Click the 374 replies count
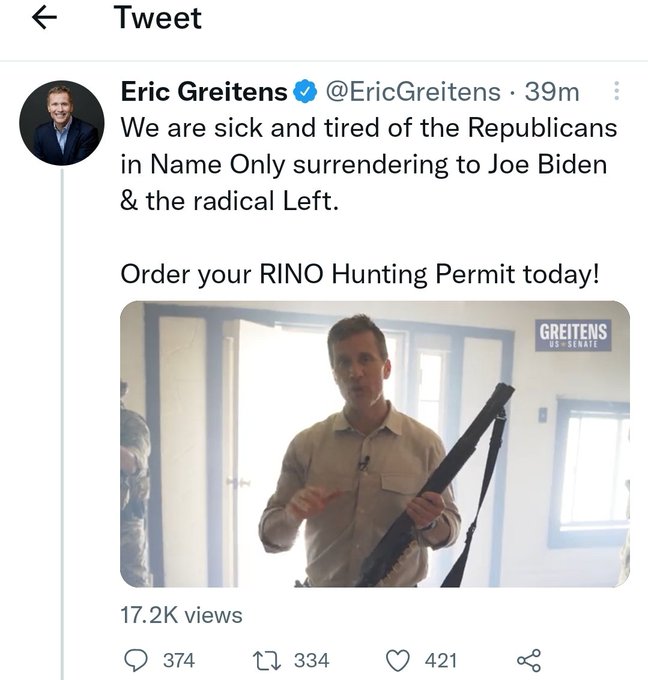The height and width of the screenshot is (680, 648). point(179,660)
